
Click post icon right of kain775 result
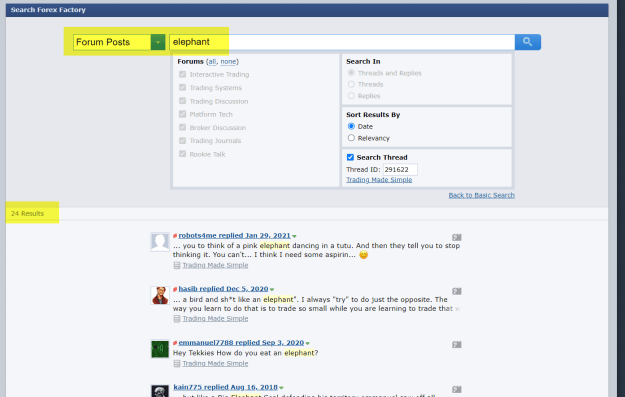(457, 389)
